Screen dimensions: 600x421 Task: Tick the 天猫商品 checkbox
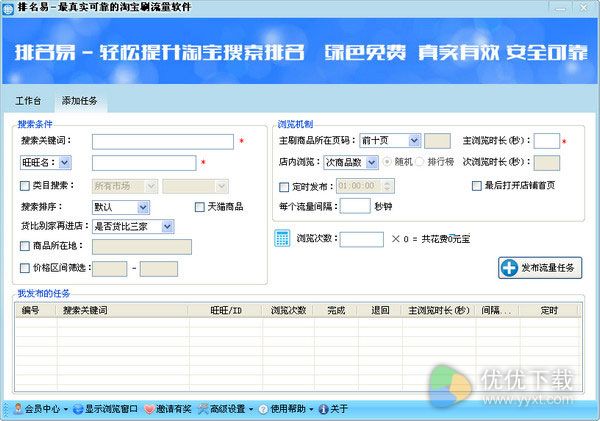(x=199, y=207)
